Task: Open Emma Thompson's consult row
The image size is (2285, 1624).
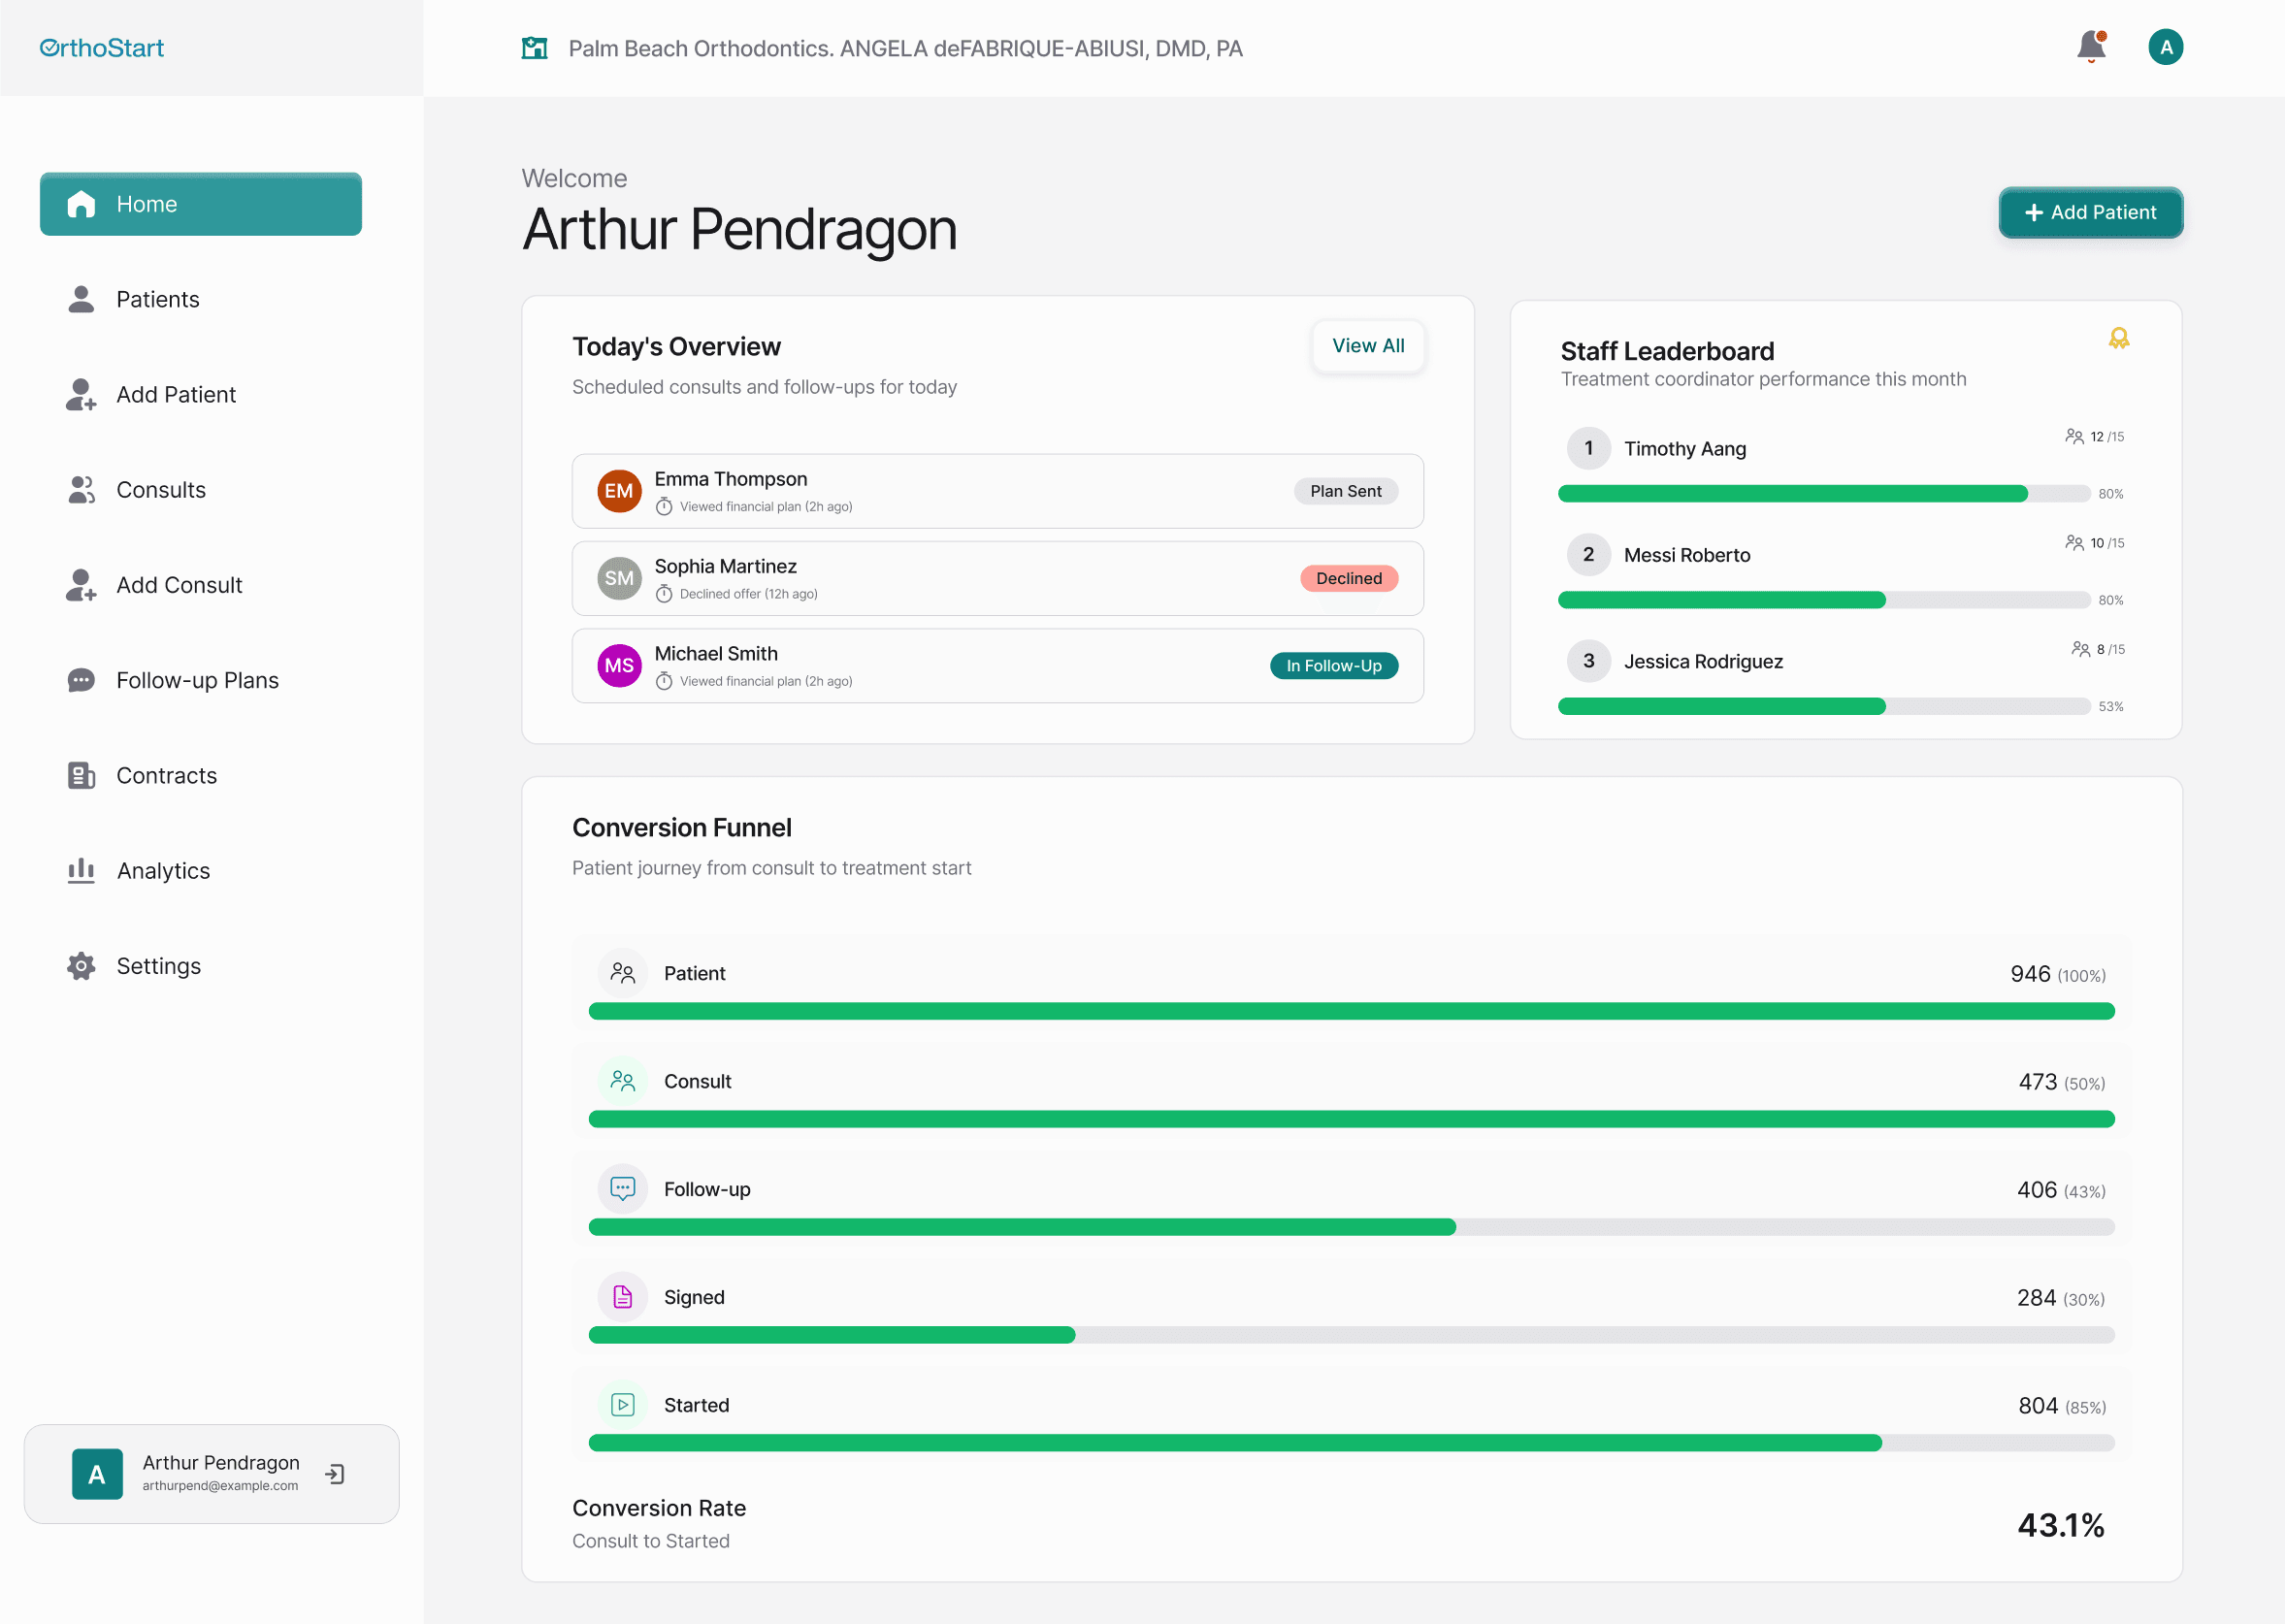Action: pos(996,491)
